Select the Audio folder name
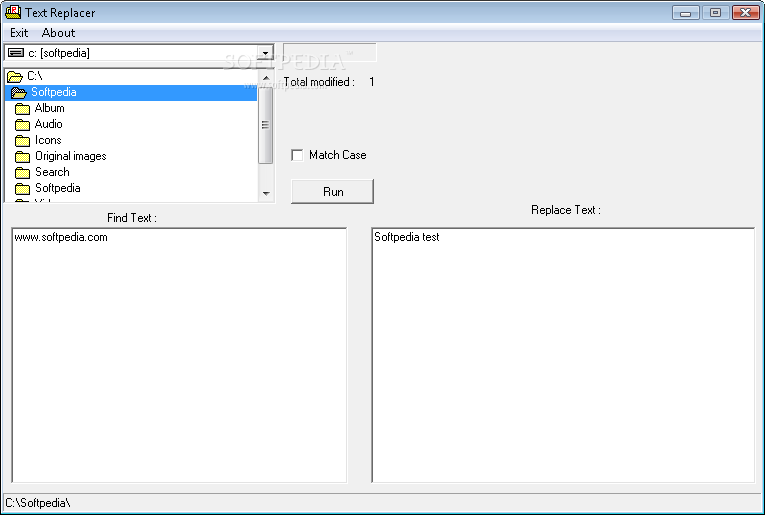The width and height of the screenshot is (765, 515). click(48, 124)
